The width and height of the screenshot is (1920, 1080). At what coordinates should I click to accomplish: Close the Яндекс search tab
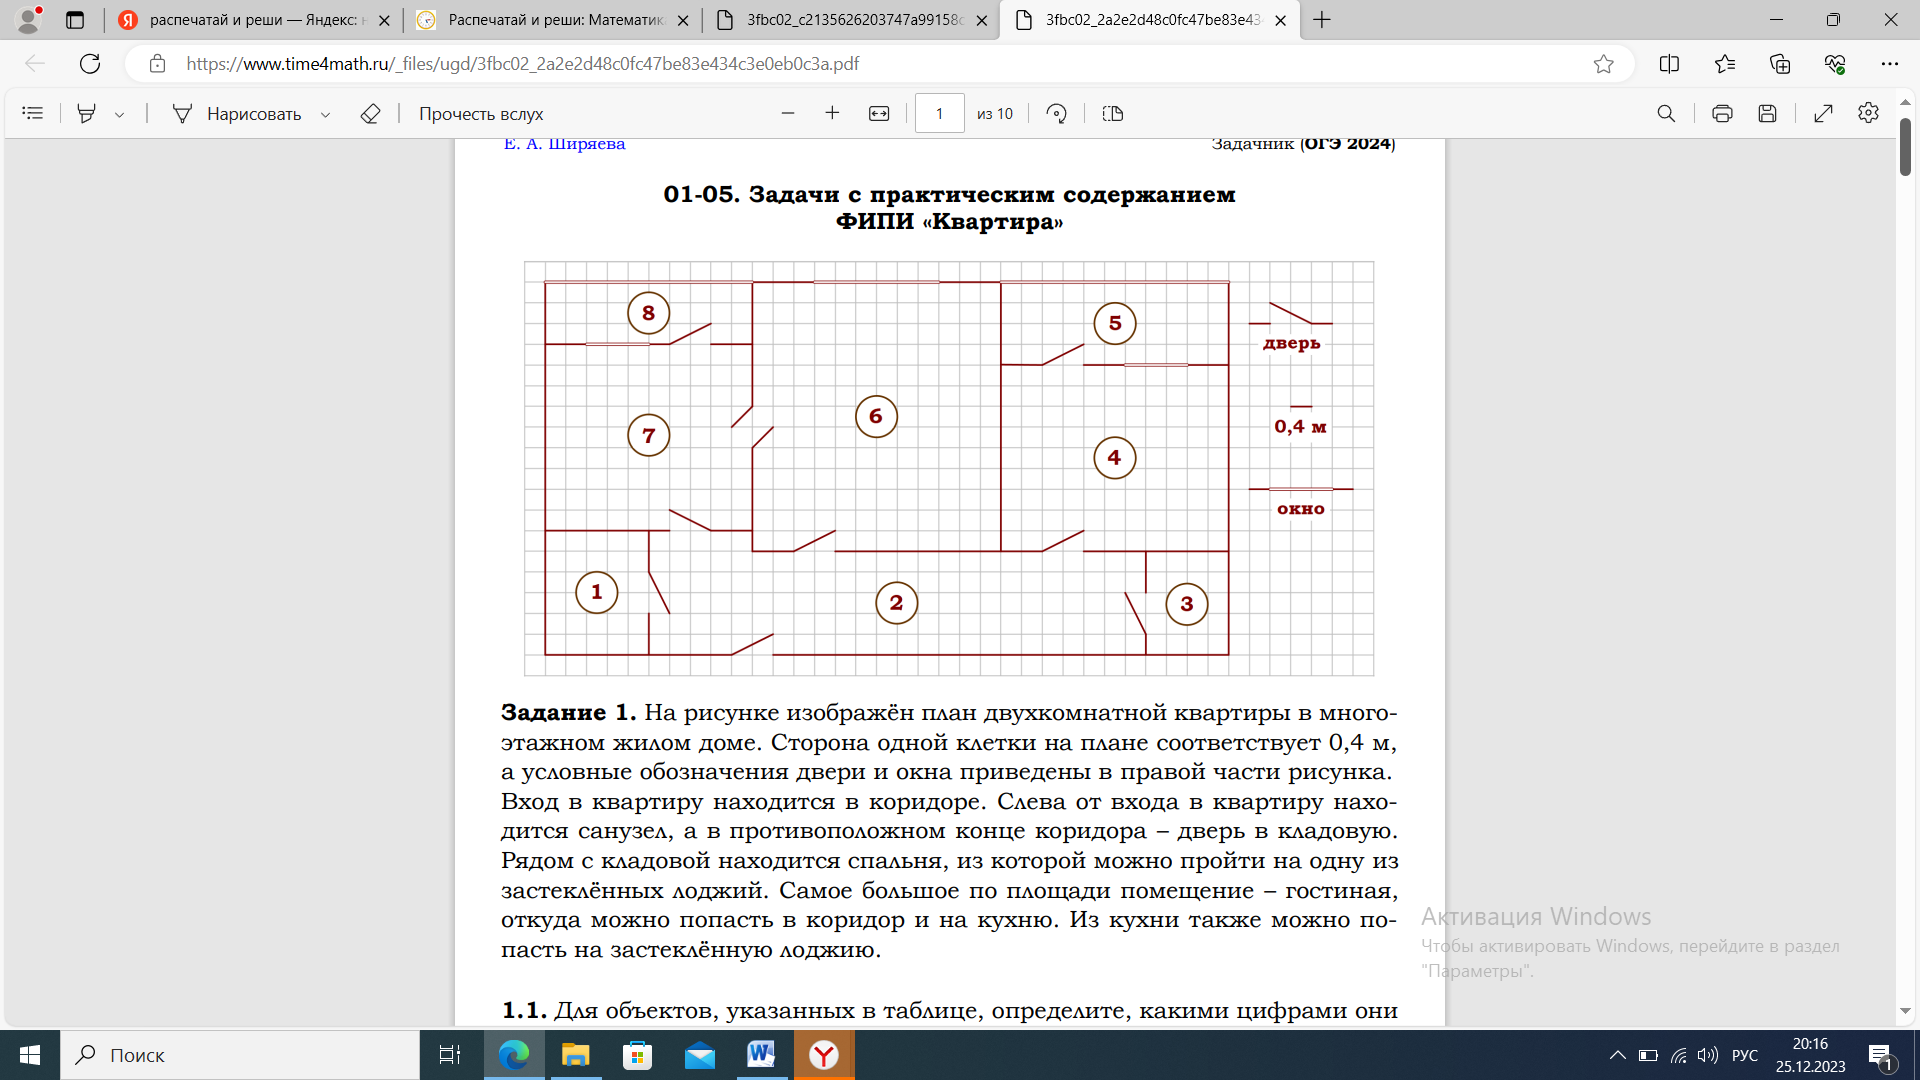point(384,20)
